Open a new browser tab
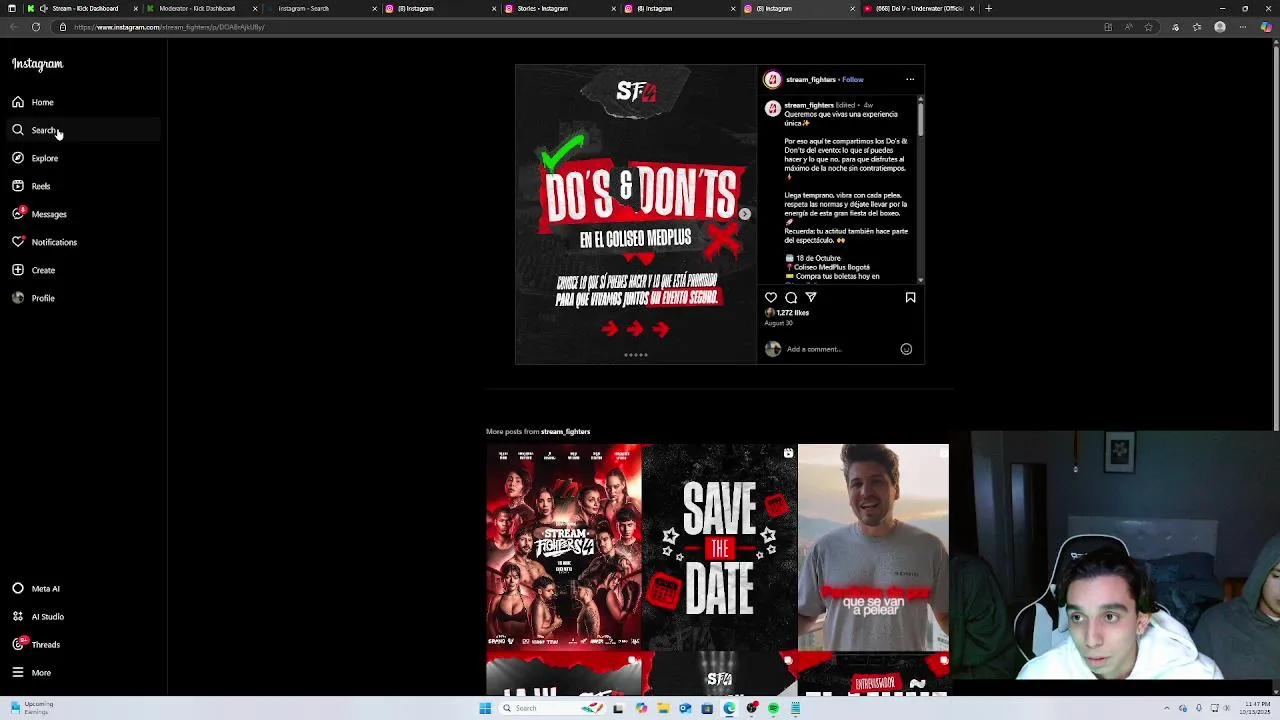The height and width of the screenshot is (720, 1280). pyautogui.click(x=988, y=8)
